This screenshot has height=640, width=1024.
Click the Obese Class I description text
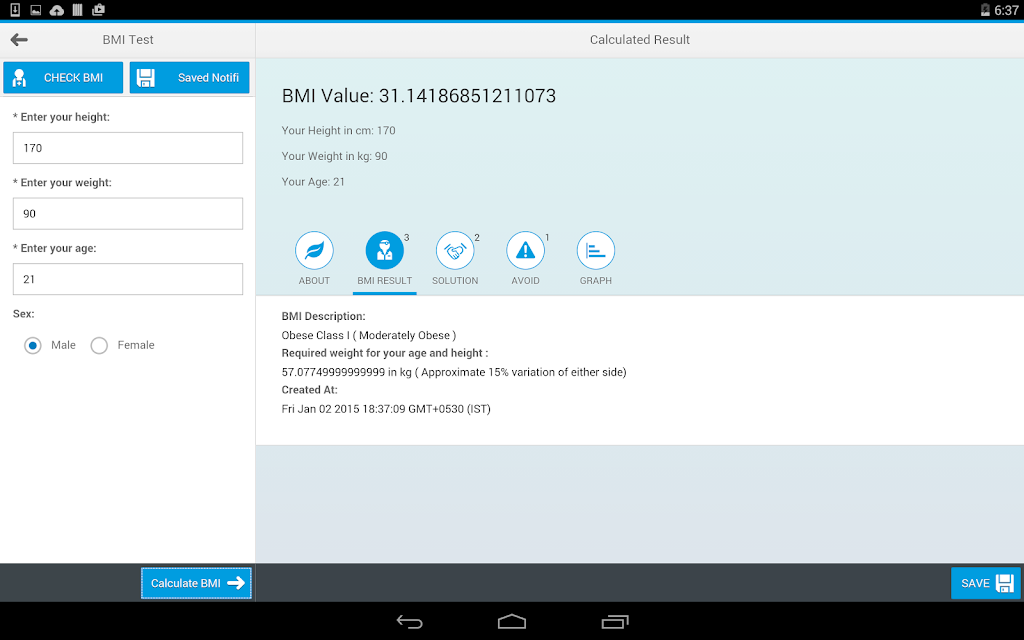pos(368,335)
